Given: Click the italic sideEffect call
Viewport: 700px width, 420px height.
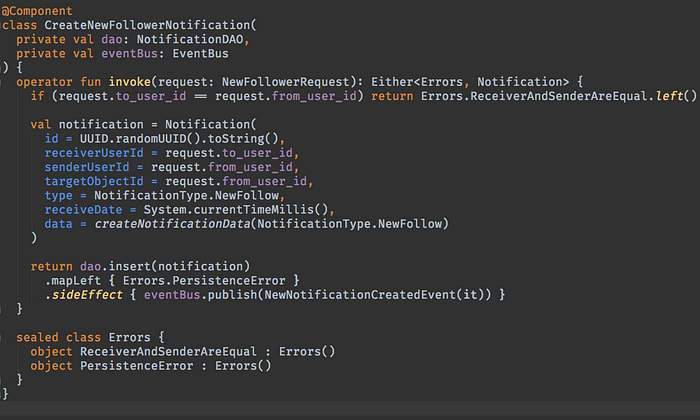Looking at the screenshot, I should point(87,295).
